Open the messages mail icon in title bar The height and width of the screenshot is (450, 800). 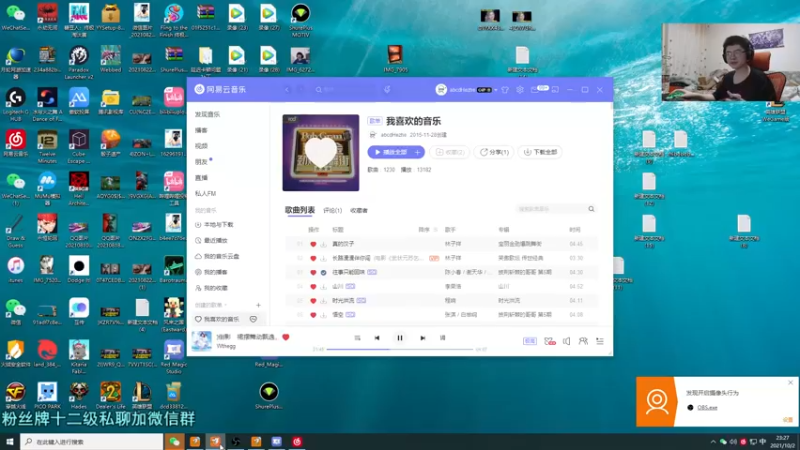535,90
